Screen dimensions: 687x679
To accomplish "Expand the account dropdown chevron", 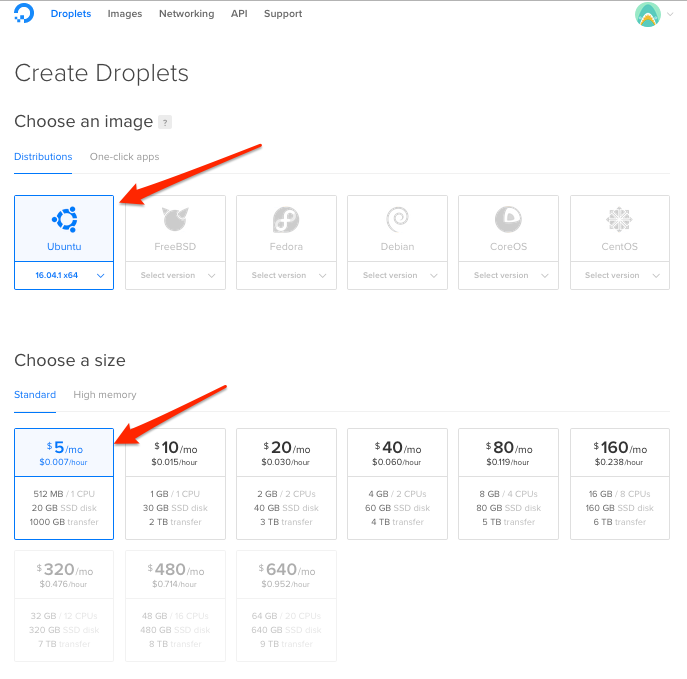I will tap(670, 14).
